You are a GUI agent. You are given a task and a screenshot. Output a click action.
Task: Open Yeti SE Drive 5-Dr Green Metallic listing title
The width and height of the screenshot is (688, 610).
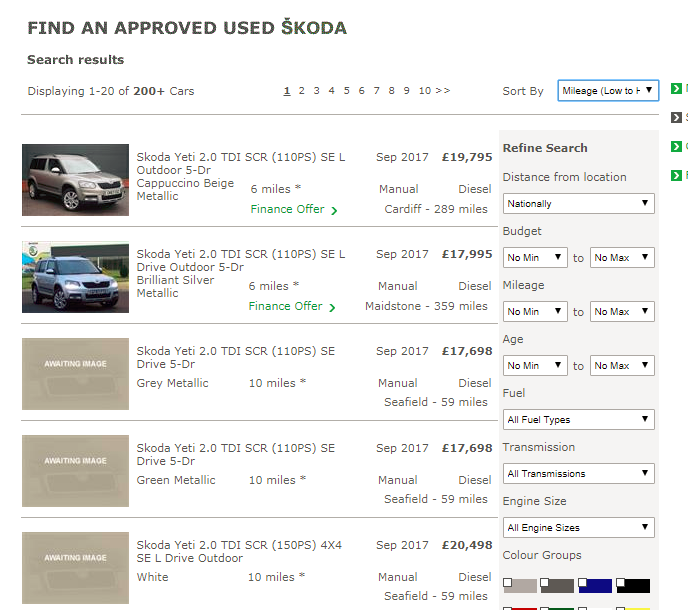236,454
